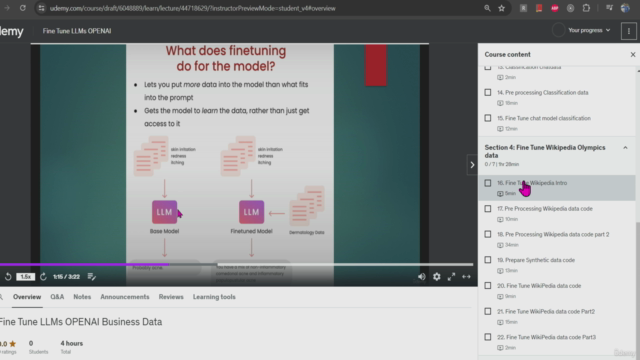Open lecture 22 Fine Tune WikiPedia data code Part3
This screenshot has width=640, height=360.
point(546,337)
